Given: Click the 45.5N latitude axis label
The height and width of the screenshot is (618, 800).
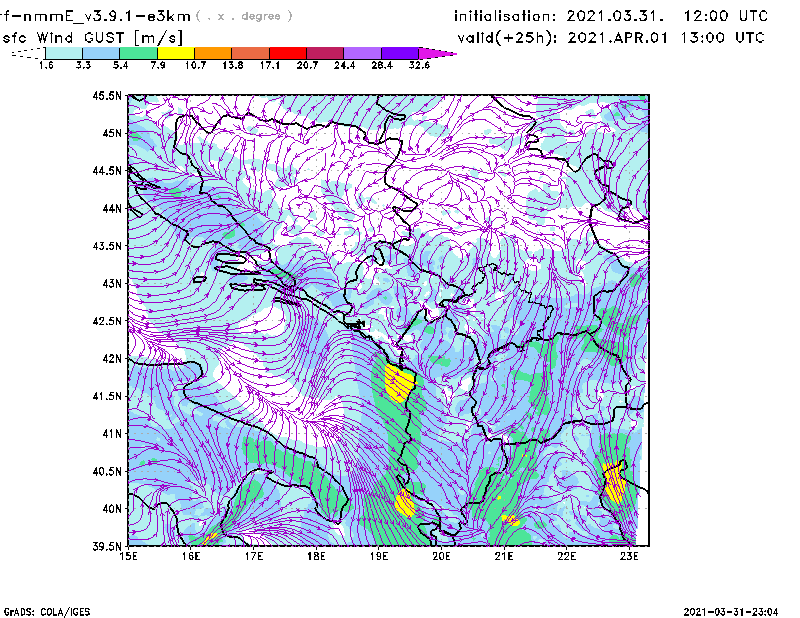Looking at the screenshot, I should click(x=108, y=95).
